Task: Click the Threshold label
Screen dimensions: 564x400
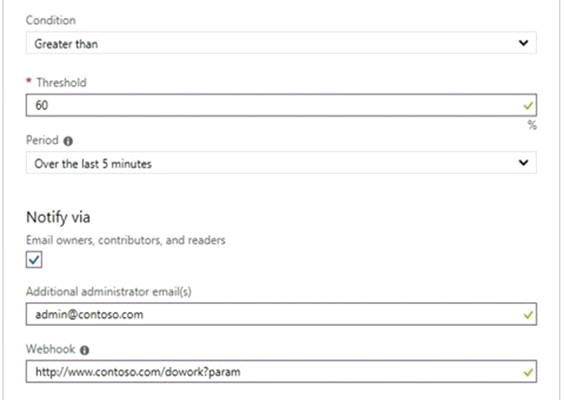Action: point(62,82)
